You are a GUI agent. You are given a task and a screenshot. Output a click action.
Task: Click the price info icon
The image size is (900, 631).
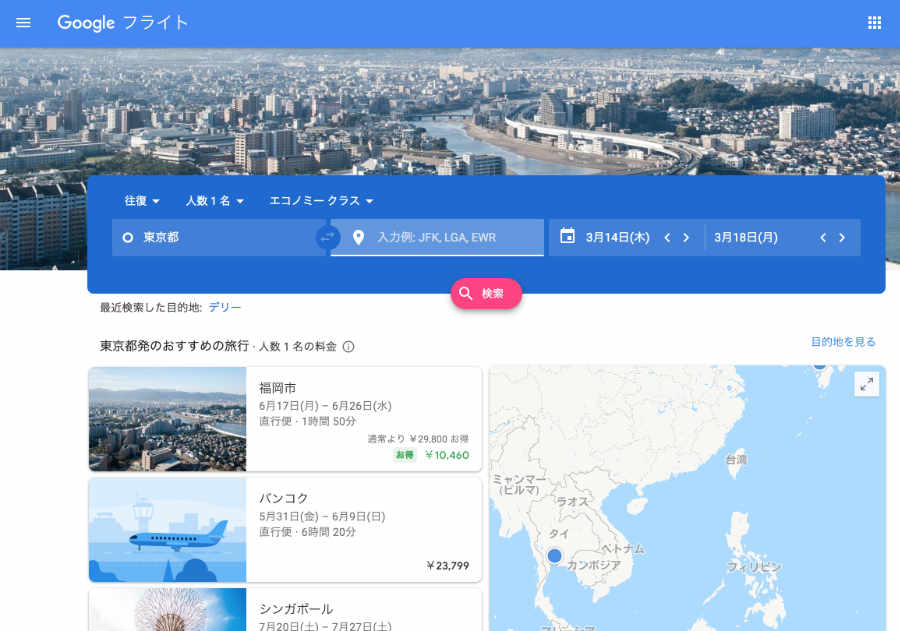(x=348, y=346)
